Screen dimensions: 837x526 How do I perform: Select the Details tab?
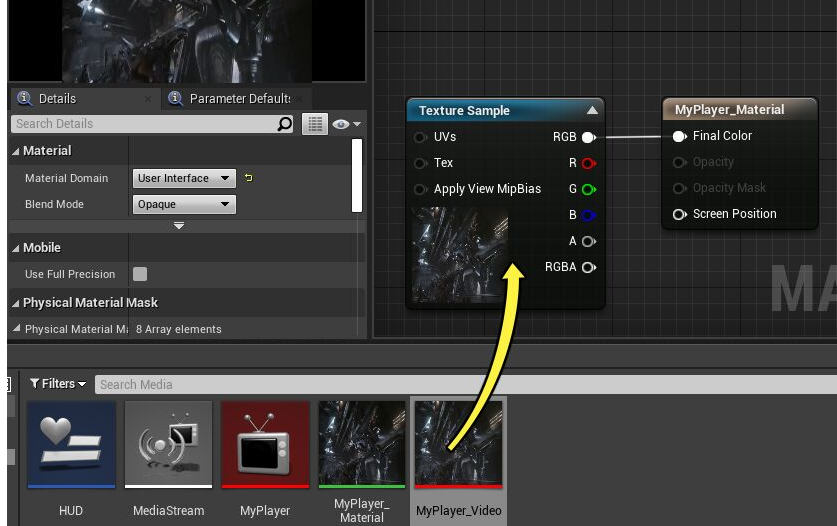pyautogui.click(x=57, y=98)
